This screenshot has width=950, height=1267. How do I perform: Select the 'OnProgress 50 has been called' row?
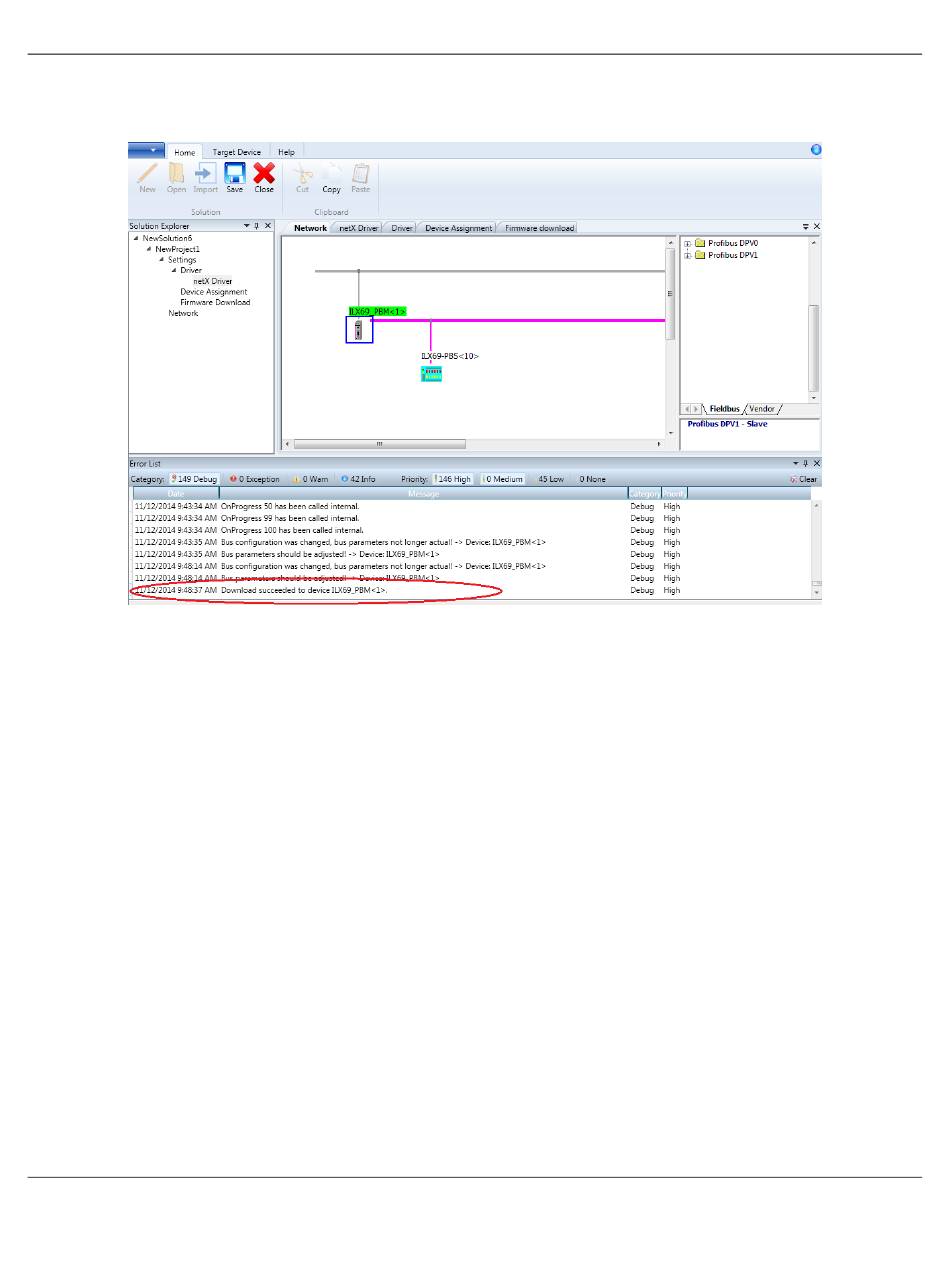click(x=471, y=506)
